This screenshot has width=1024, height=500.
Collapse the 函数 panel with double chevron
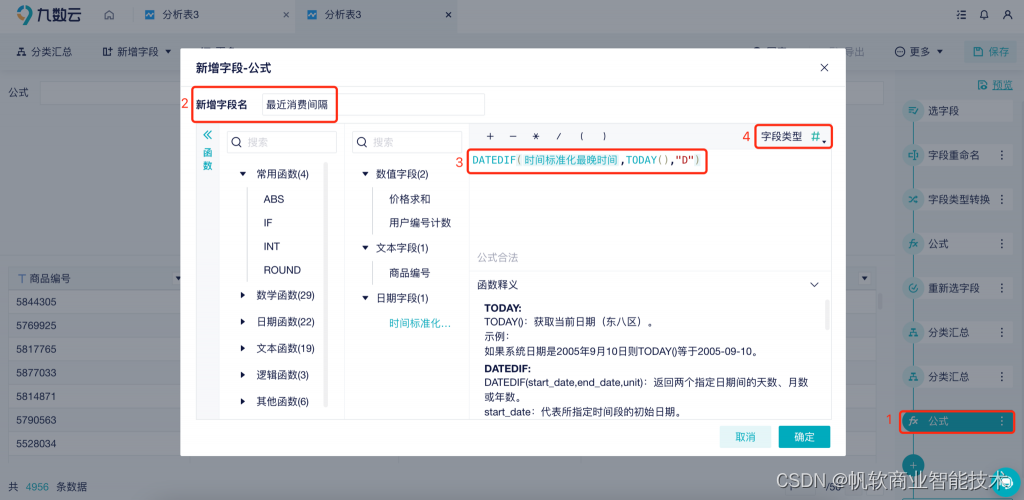208,134
